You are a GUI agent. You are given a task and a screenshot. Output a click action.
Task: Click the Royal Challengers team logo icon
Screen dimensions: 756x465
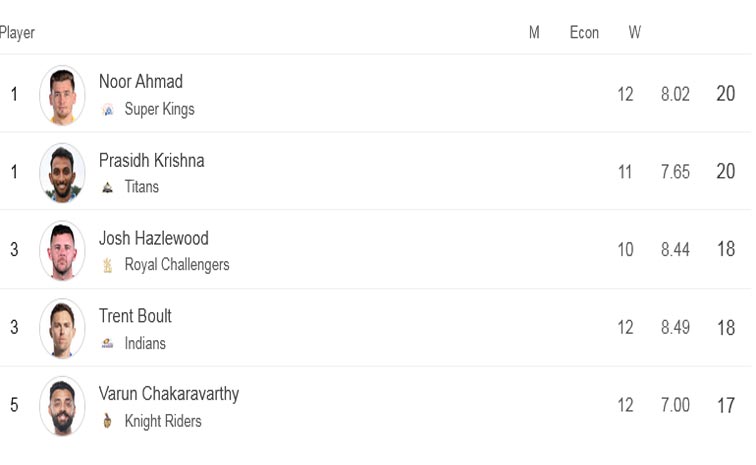(x=108, y=265)
